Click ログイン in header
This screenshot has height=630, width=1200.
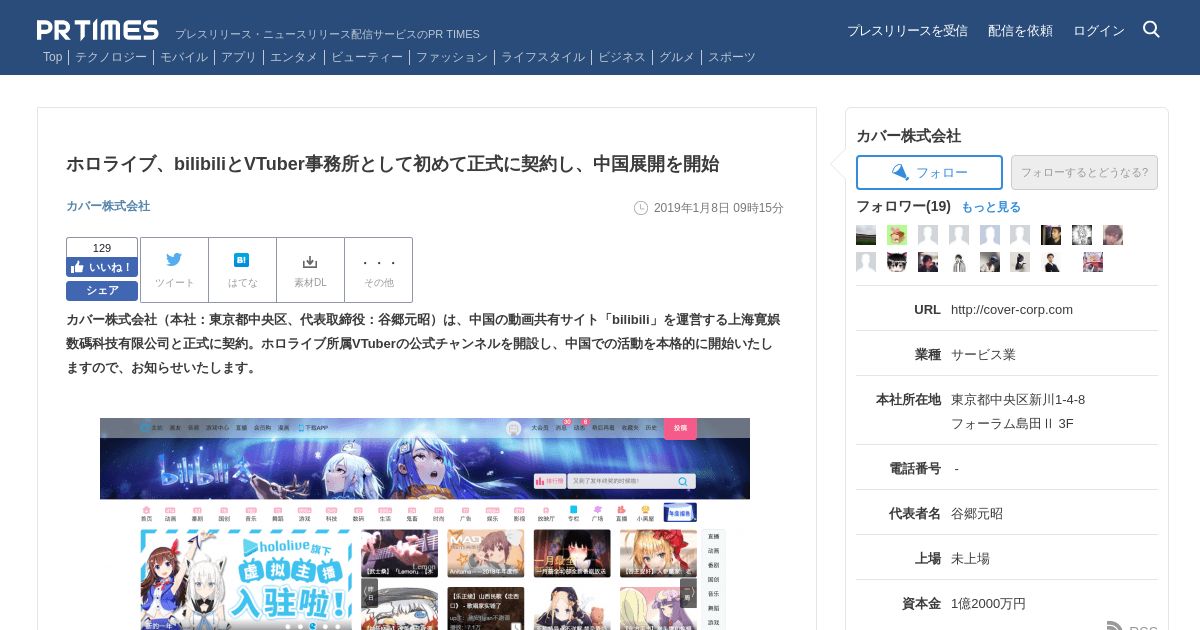[1099, 31]
